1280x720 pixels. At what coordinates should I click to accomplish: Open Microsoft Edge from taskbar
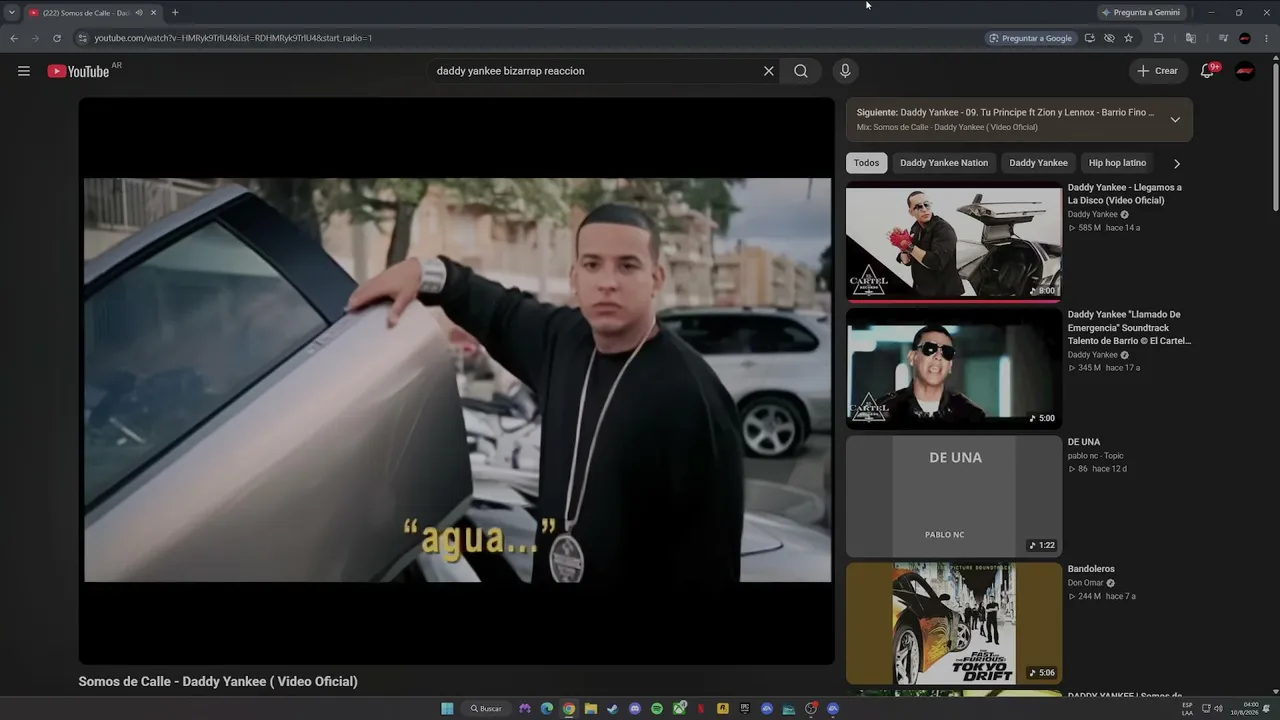(547, 709)
